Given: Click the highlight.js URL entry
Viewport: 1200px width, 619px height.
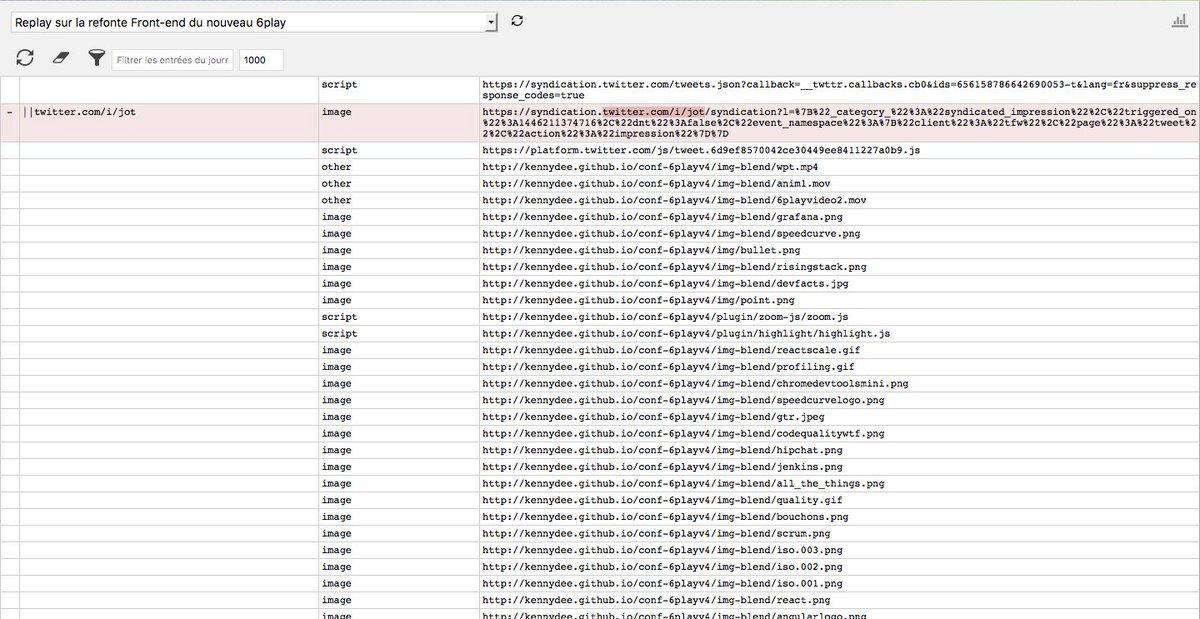Looking at the screenshot, I should (x=839, y=333).
